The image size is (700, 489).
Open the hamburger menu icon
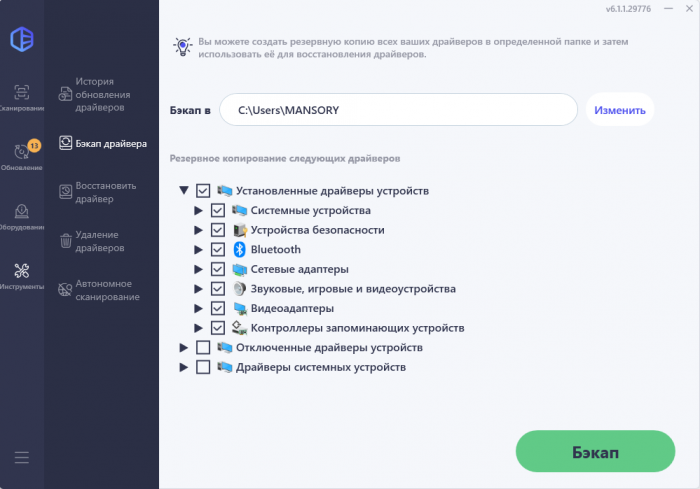22,457
